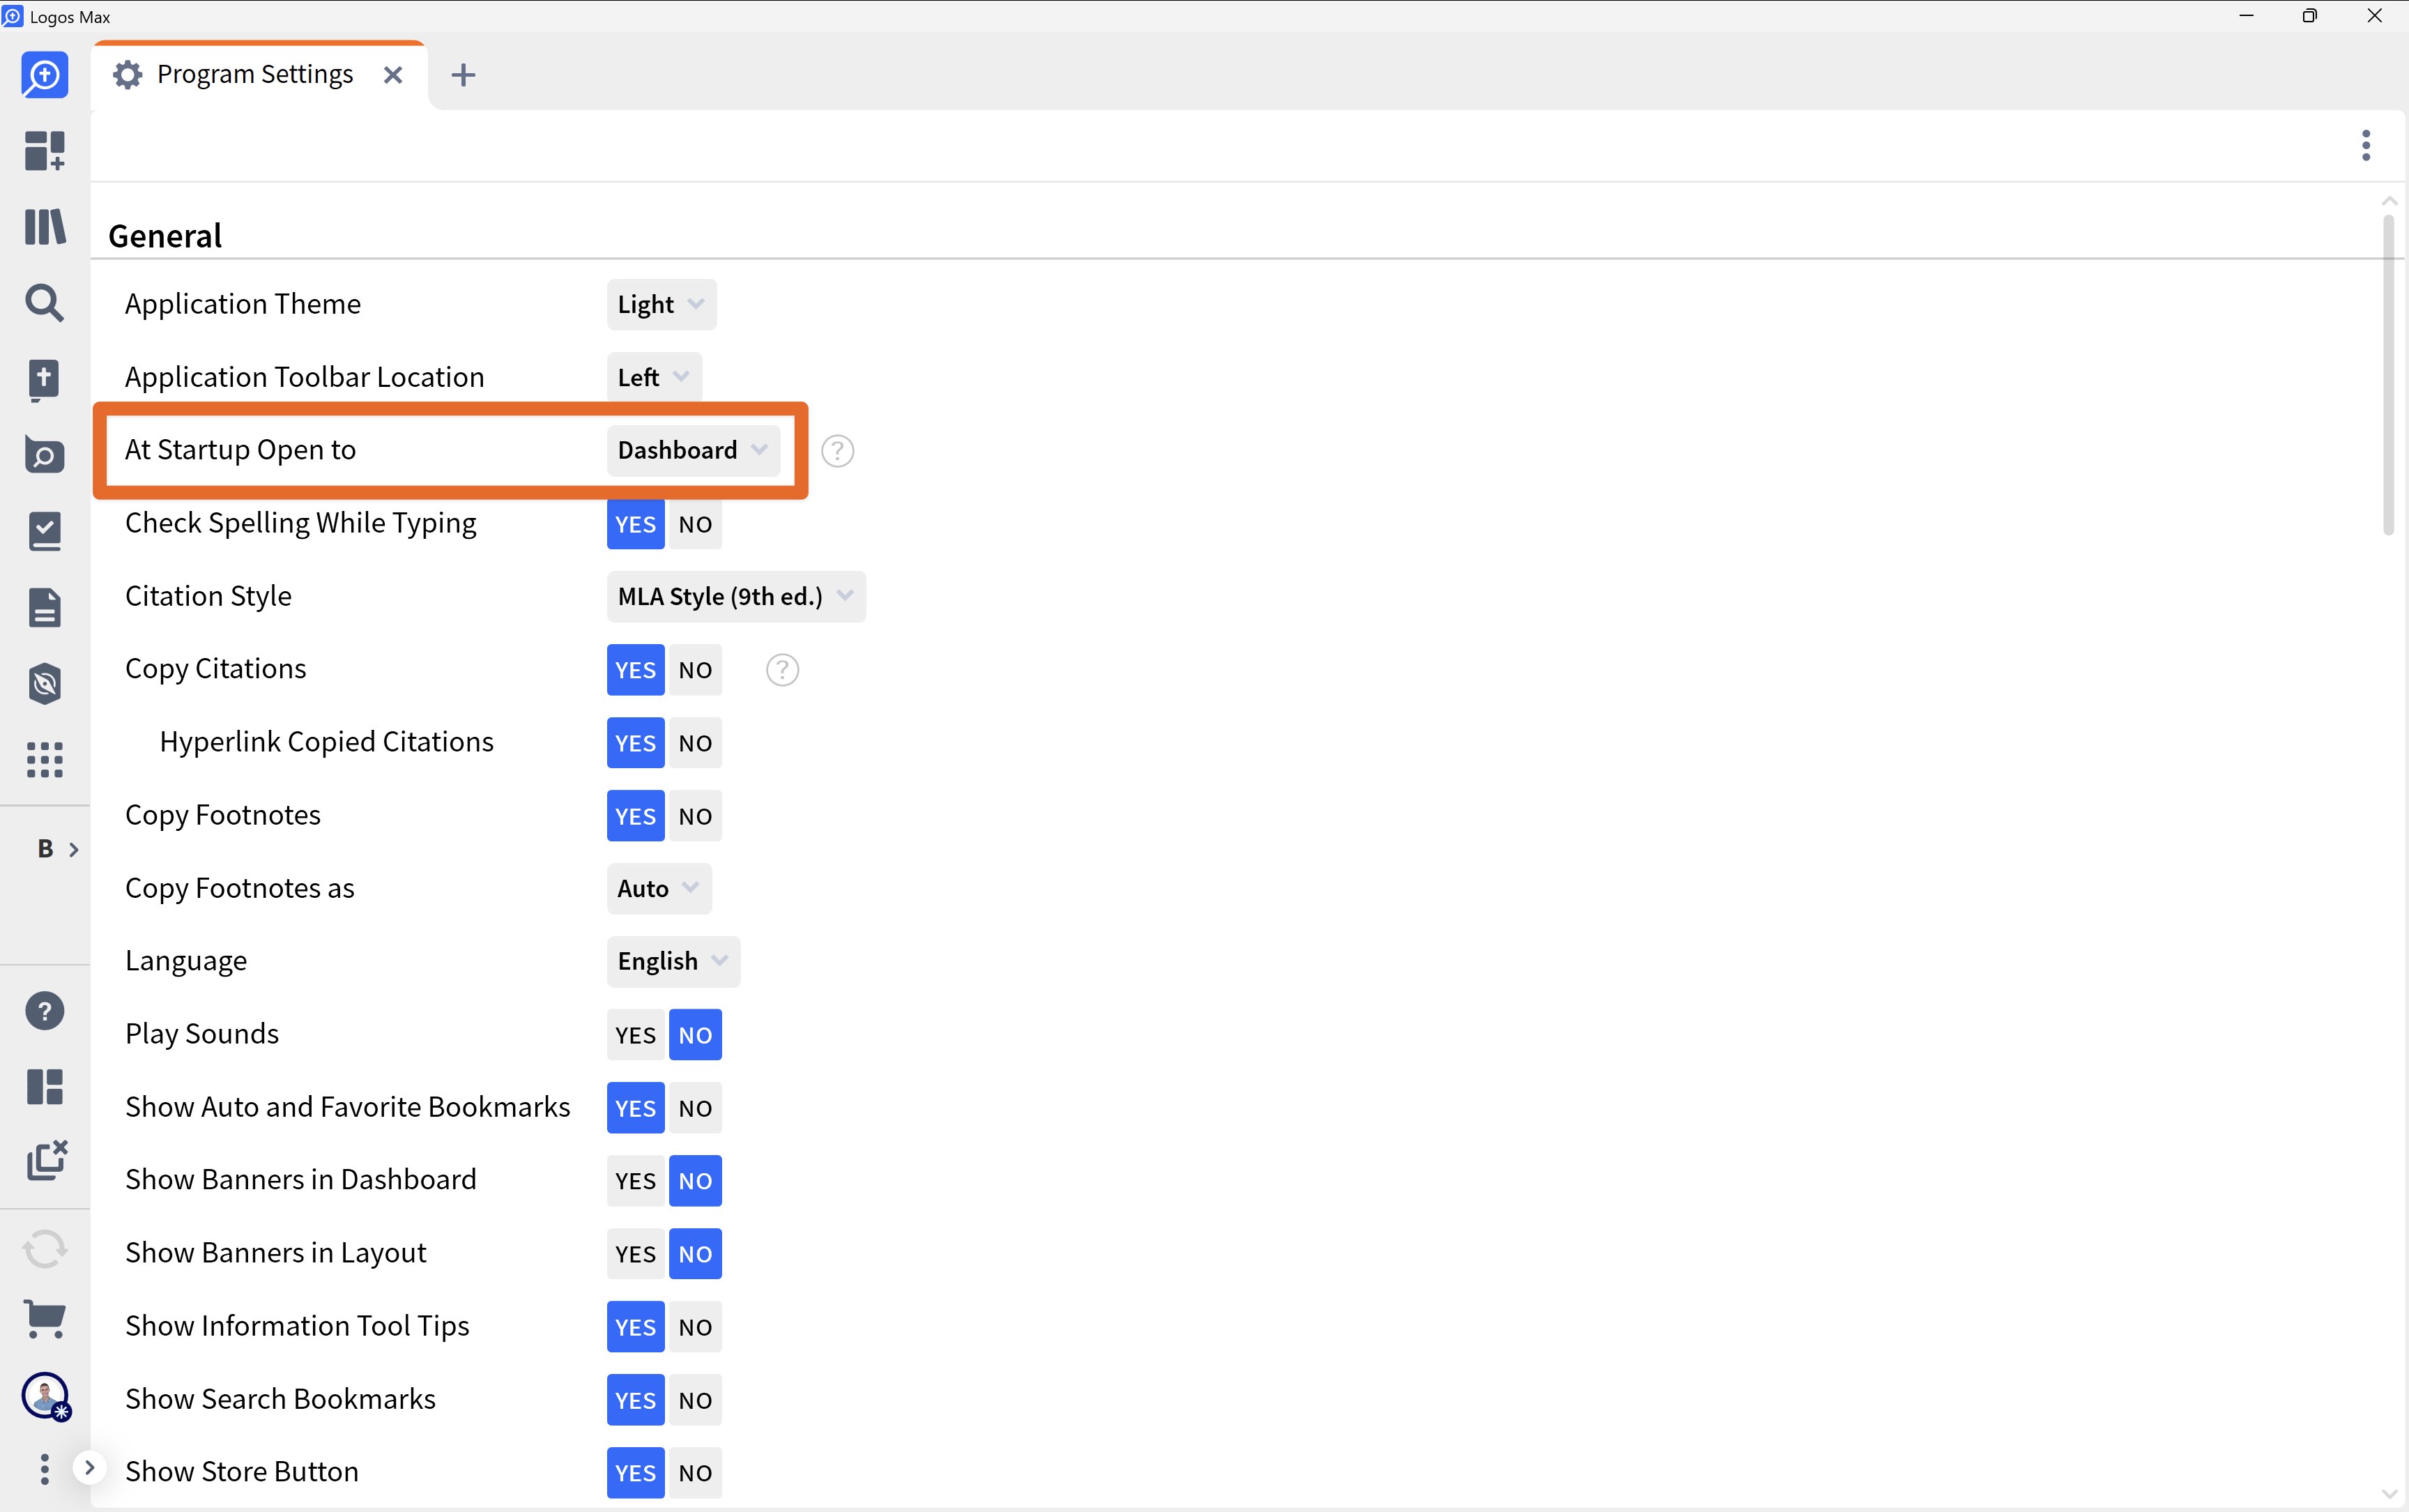Set Copy Footnotes to NO
Viewport: 2409px width, 1512px height.
coord(695,816)
